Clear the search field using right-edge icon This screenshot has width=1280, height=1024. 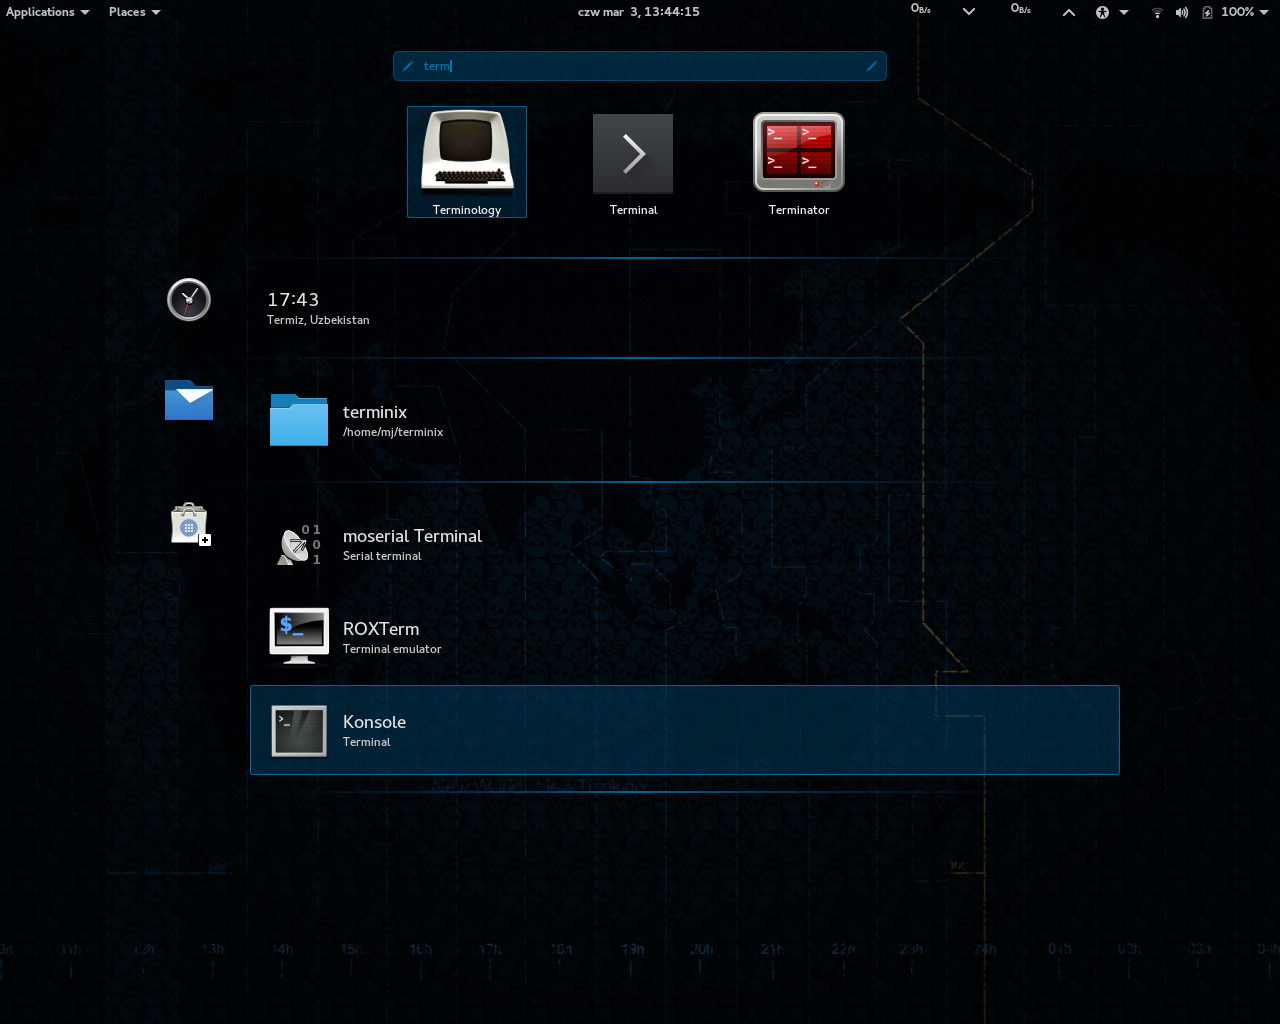[872, 66]
